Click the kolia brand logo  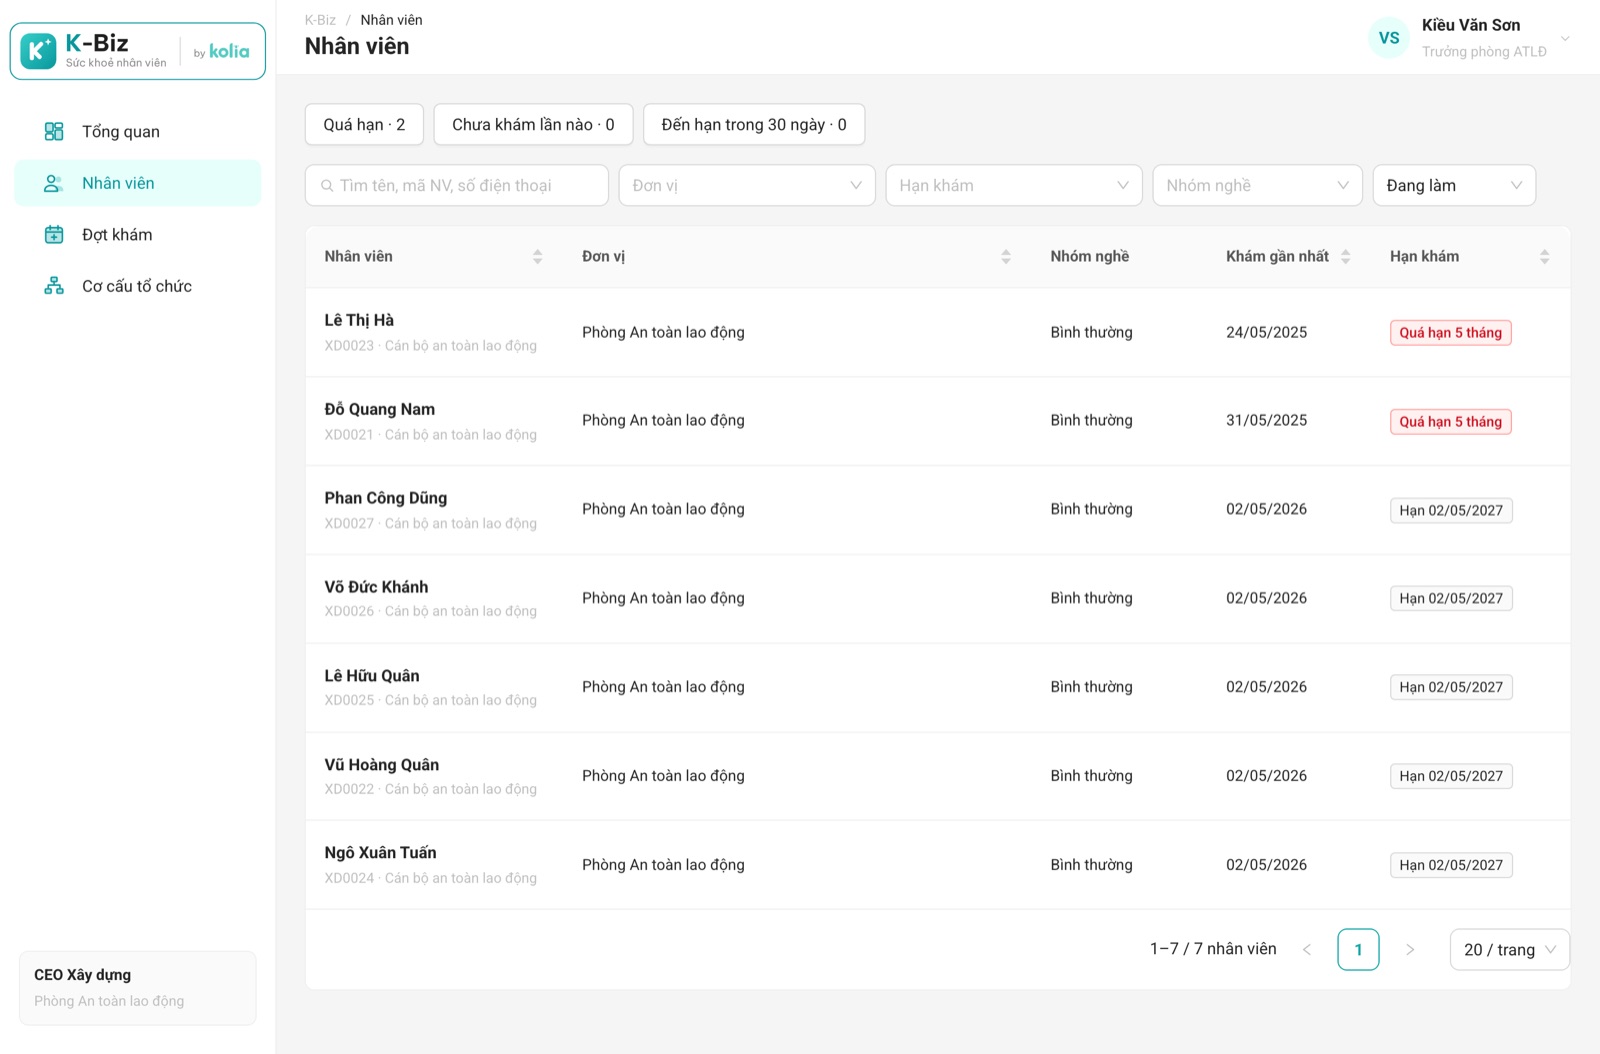click(229, 51)
